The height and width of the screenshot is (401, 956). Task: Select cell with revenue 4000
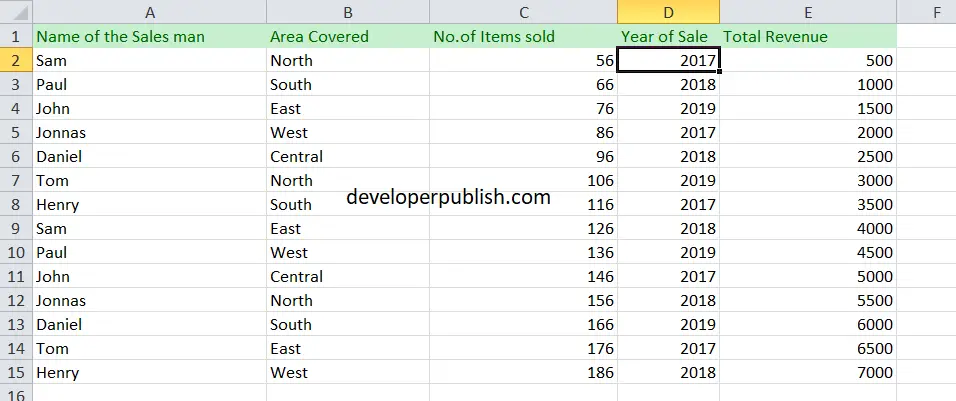pos(808,229)
